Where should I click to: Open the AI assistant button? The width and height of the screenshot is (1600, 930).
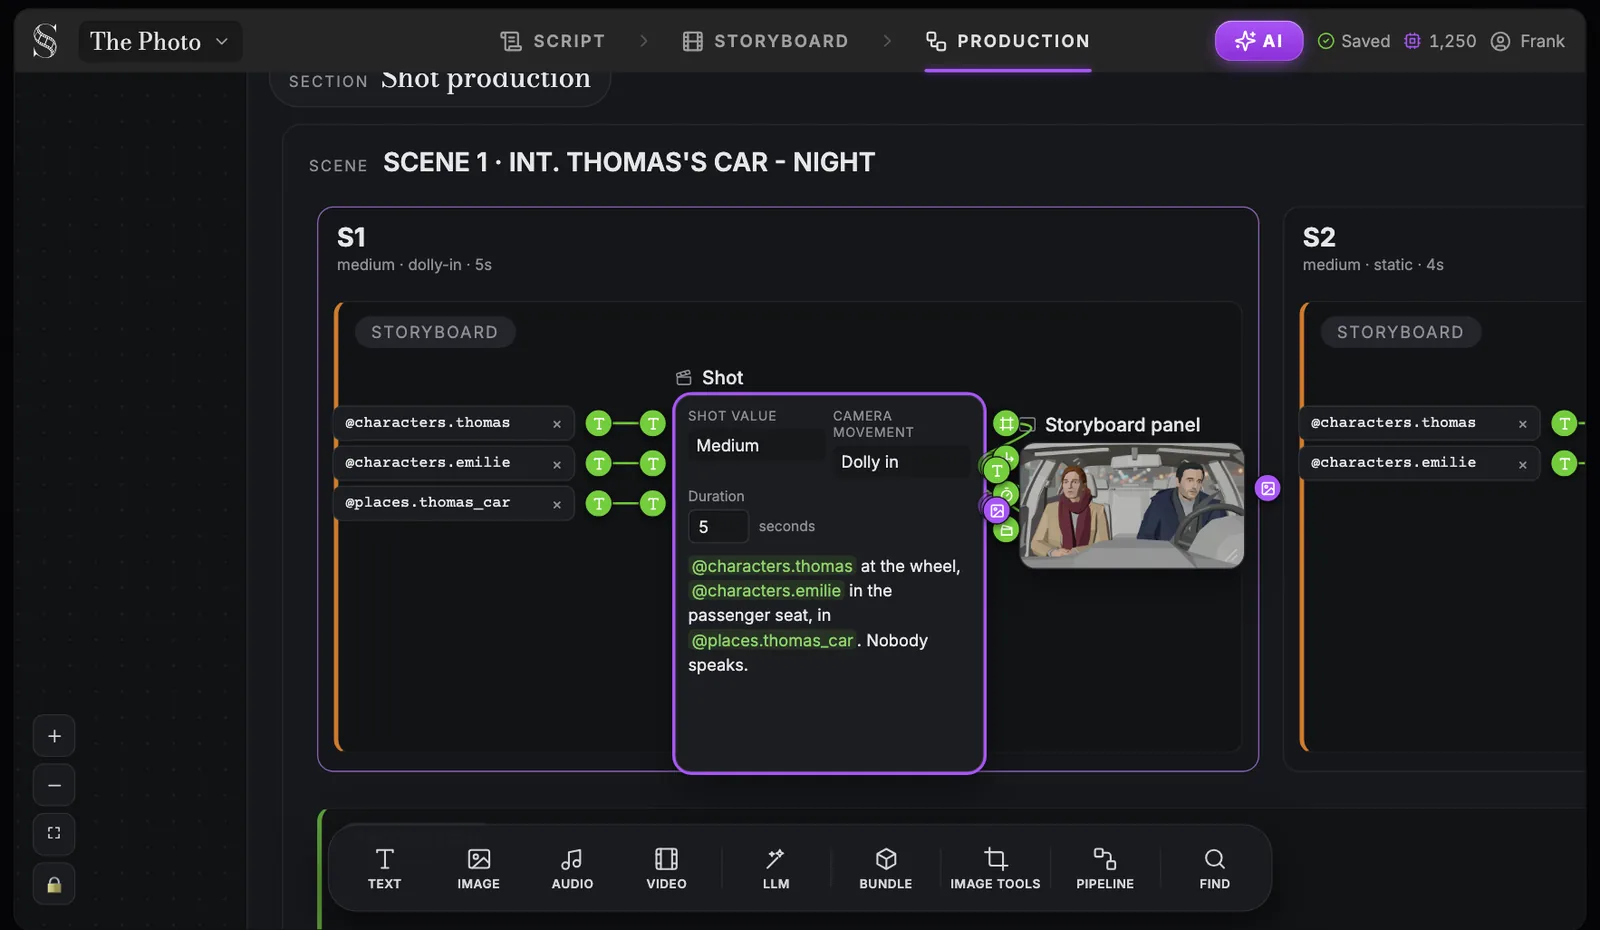pos(1259,41)
